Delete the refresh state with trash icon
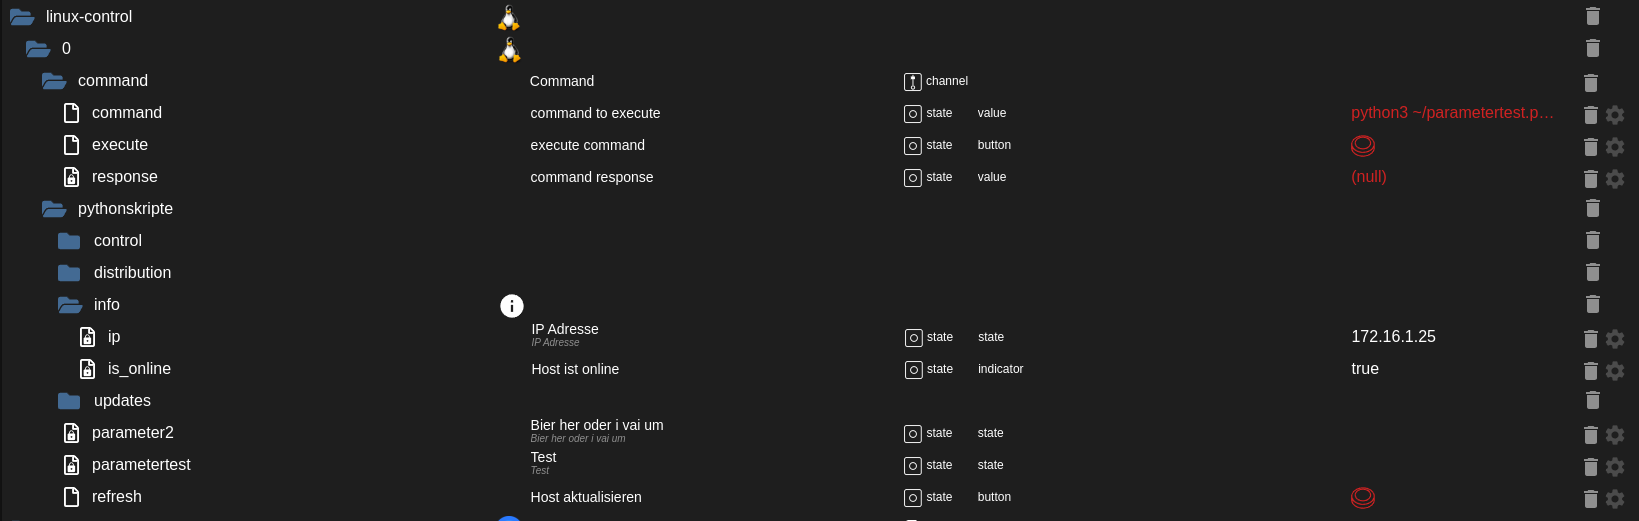1639x521 pixels. pos(1591,498)
